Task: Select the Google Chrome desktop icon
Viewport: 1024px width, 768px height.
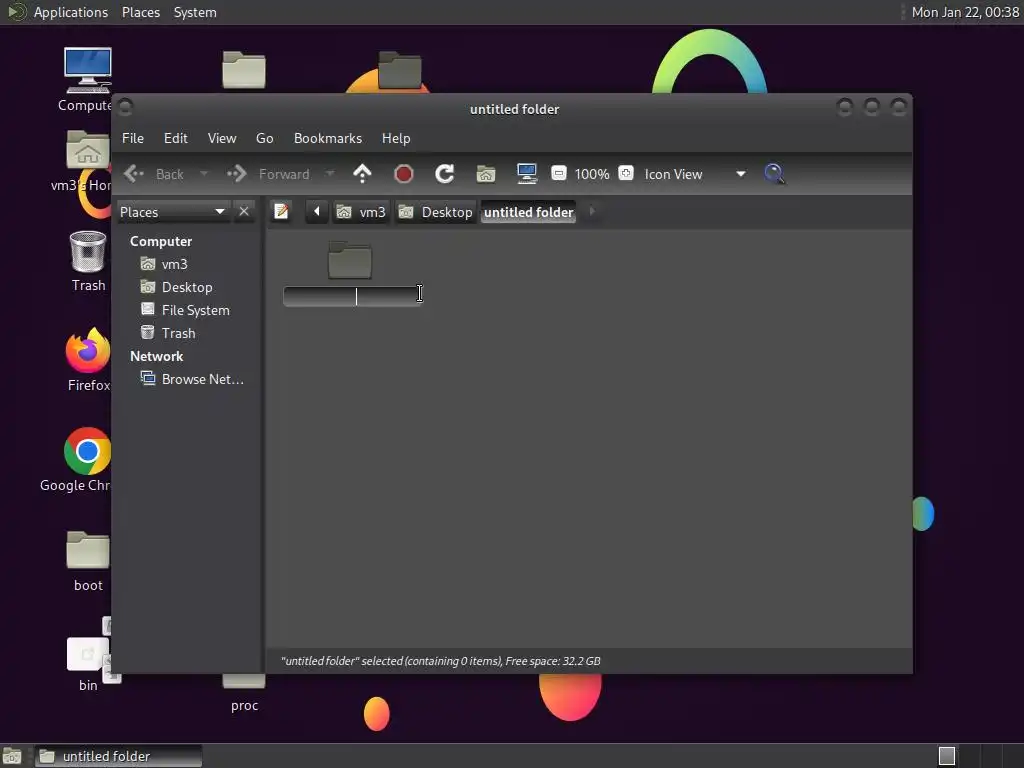Action: pyautogui.click(x=88, y=451)
